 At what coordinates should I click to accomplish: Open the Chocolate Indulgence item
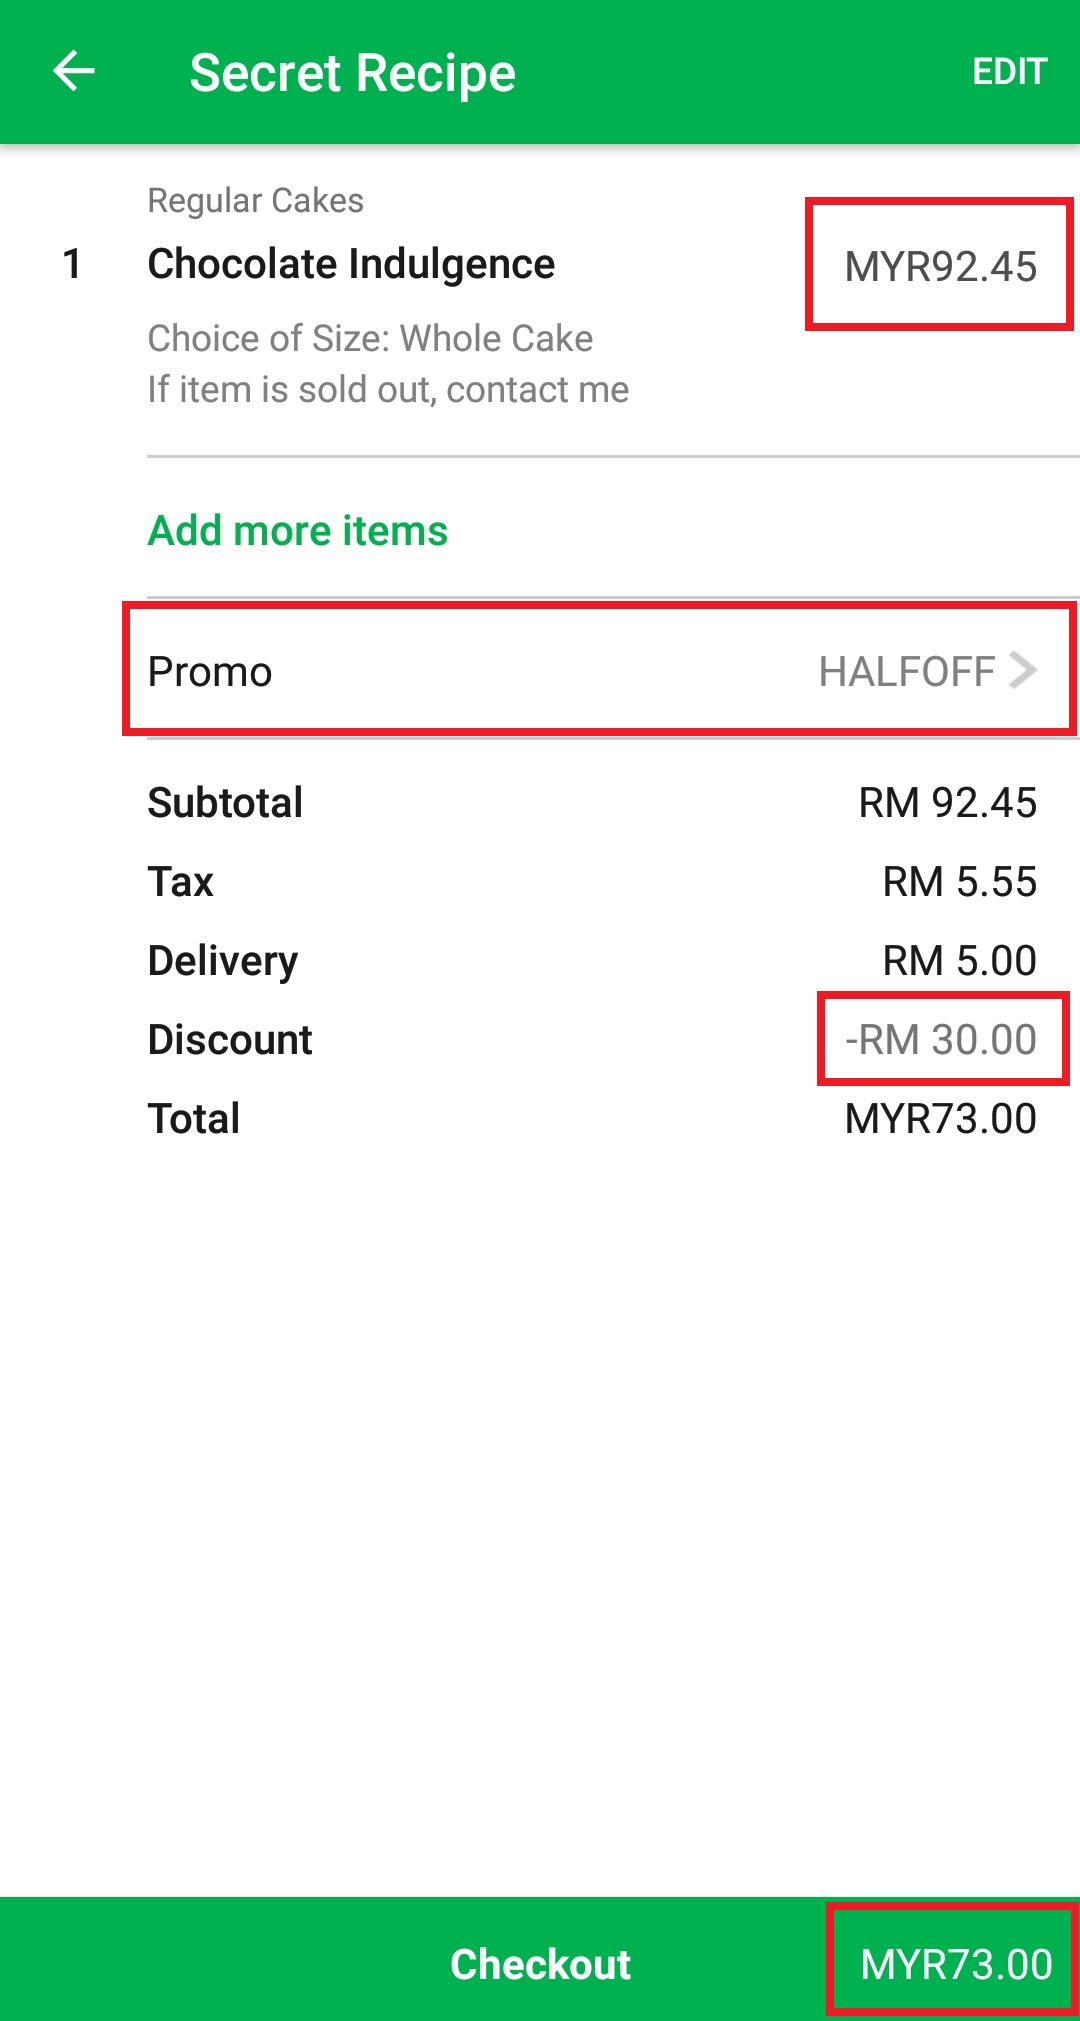click(x=351, y=264)
